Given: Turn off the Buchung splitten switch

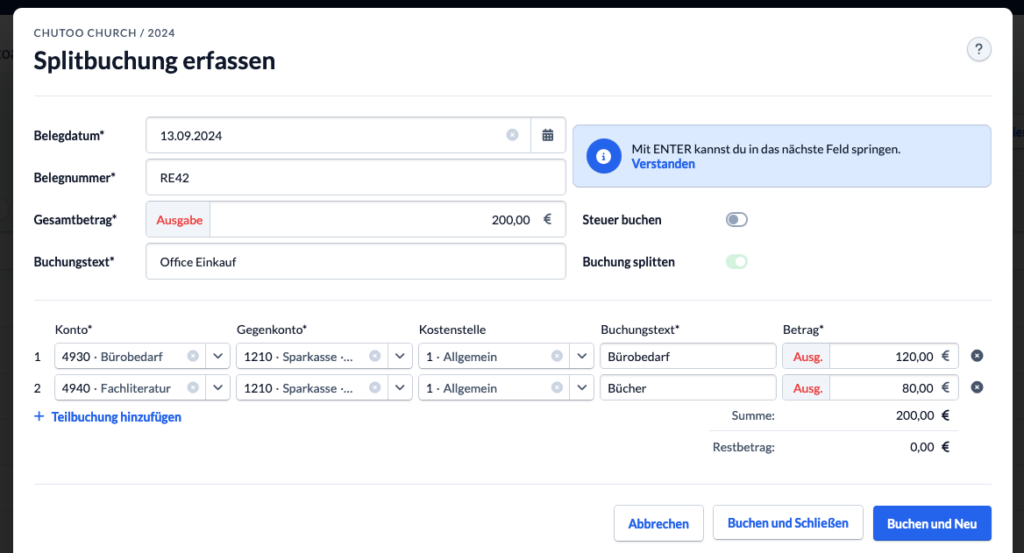Looking at the screenshot, I should coord(737,262).
